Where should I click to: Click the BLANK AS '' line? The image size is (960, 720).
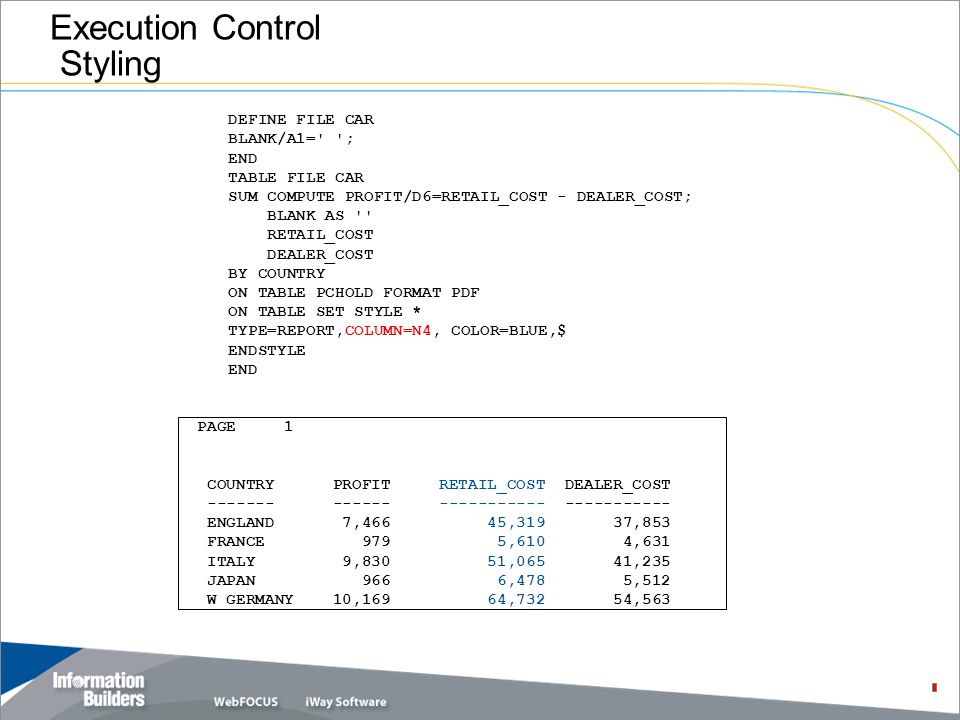click(x=319, y=216)
